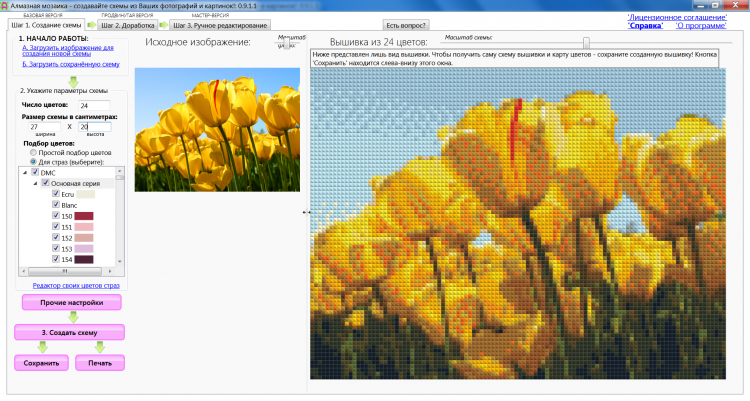Screen dimensions: 750x401
Task: Uncheck the Ecru color checkbox
Action: 56,194
